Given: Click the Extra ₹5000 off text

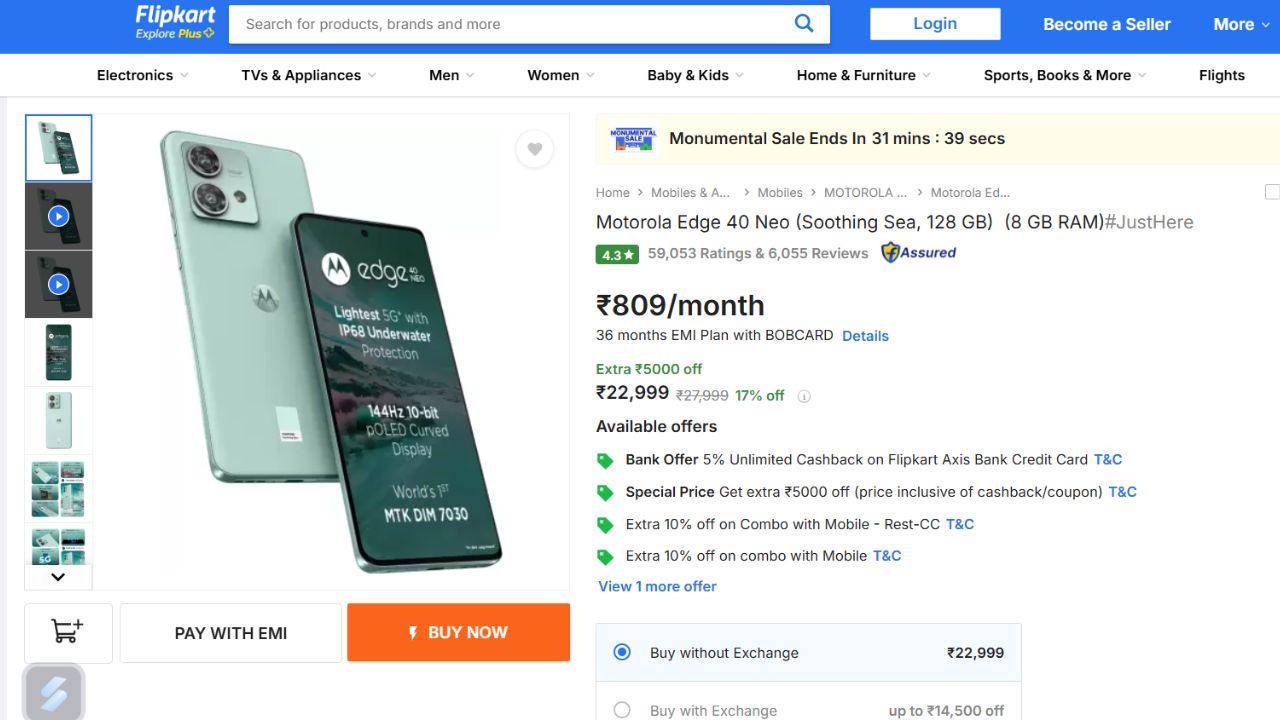Looking at the screenshot, I should [x=649, y=369].
